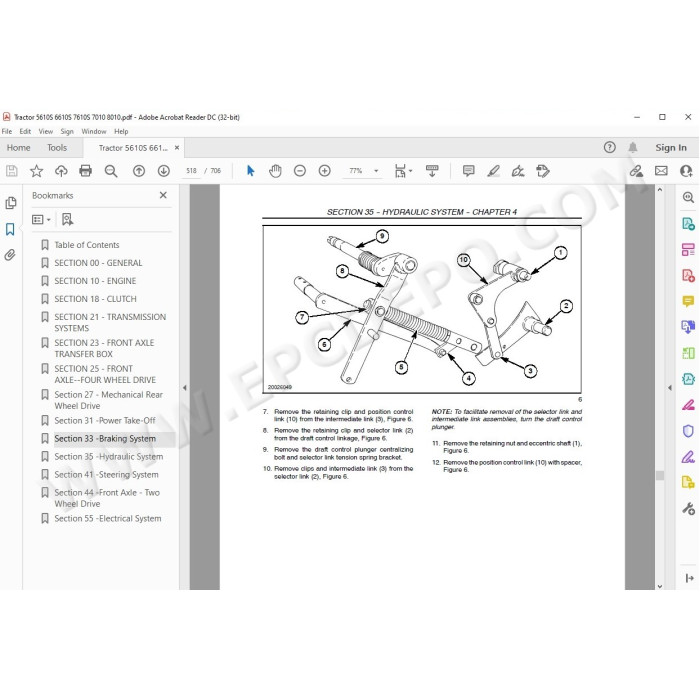Click find current bookmark icon
The height and width of the screenshot is (700, 700).
point(67,219)
